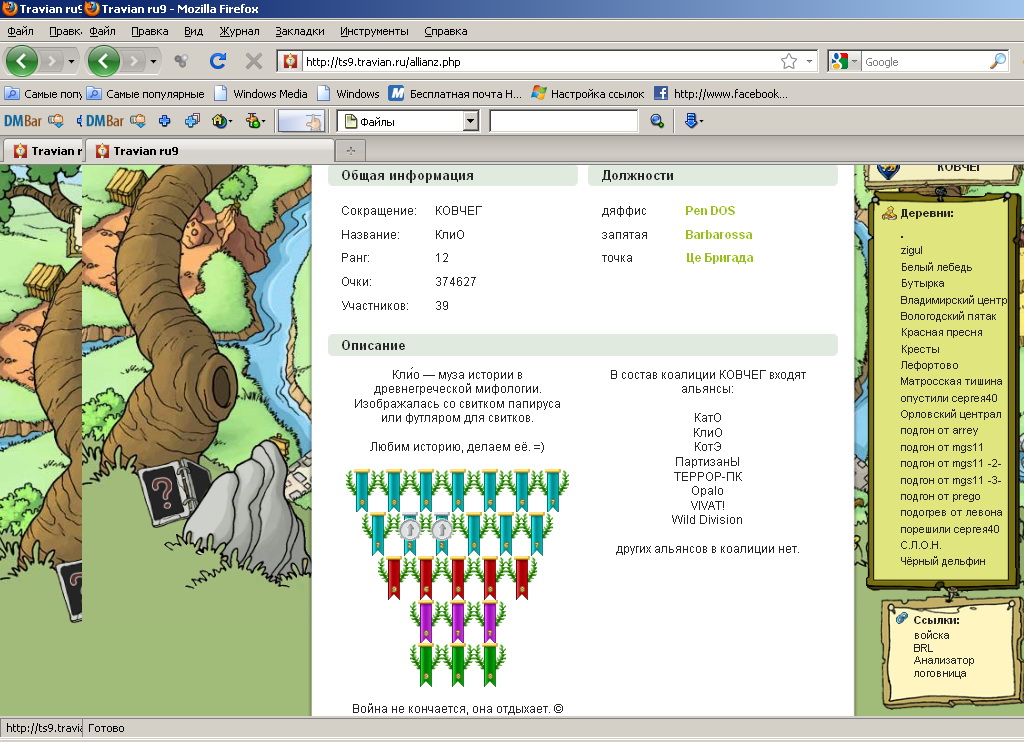Image resolution: width=1024 pixels, height=742 pixels.
Task: Open the войска link under Ссылки
Action: point(931,635)
